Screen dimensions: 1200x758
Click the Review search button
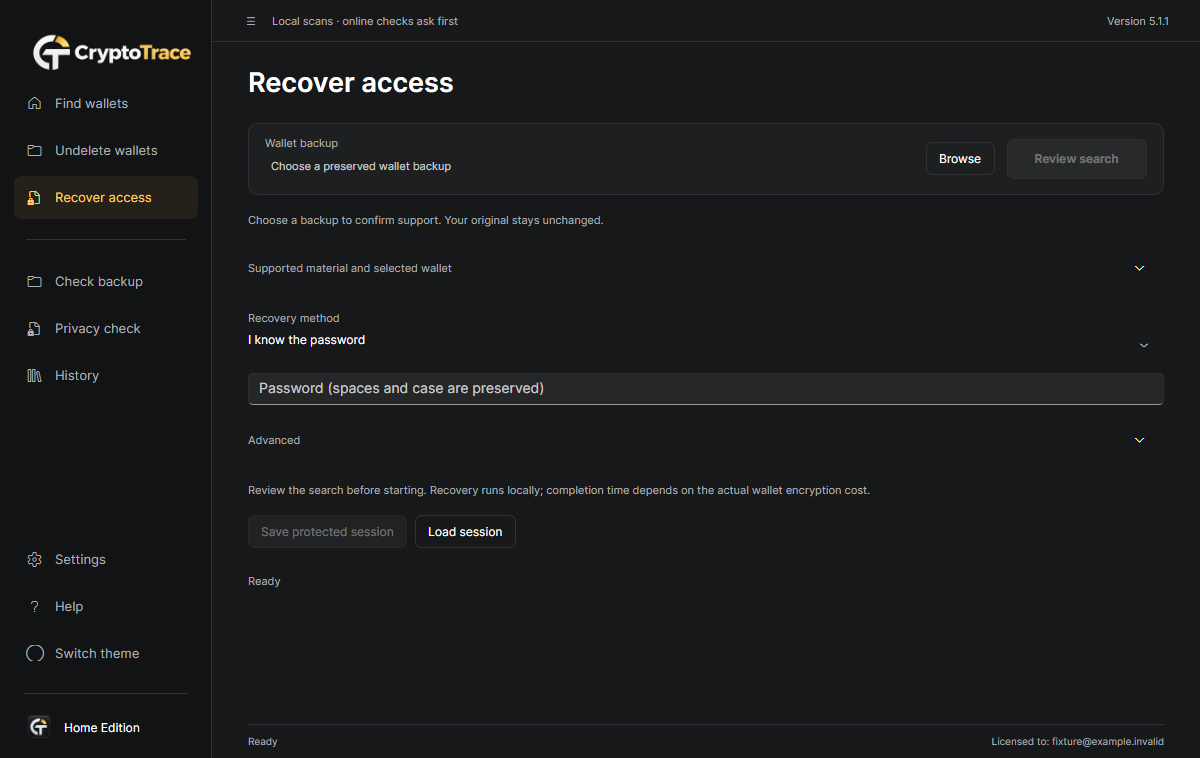pyautogui.click(x=1076, y=159)
